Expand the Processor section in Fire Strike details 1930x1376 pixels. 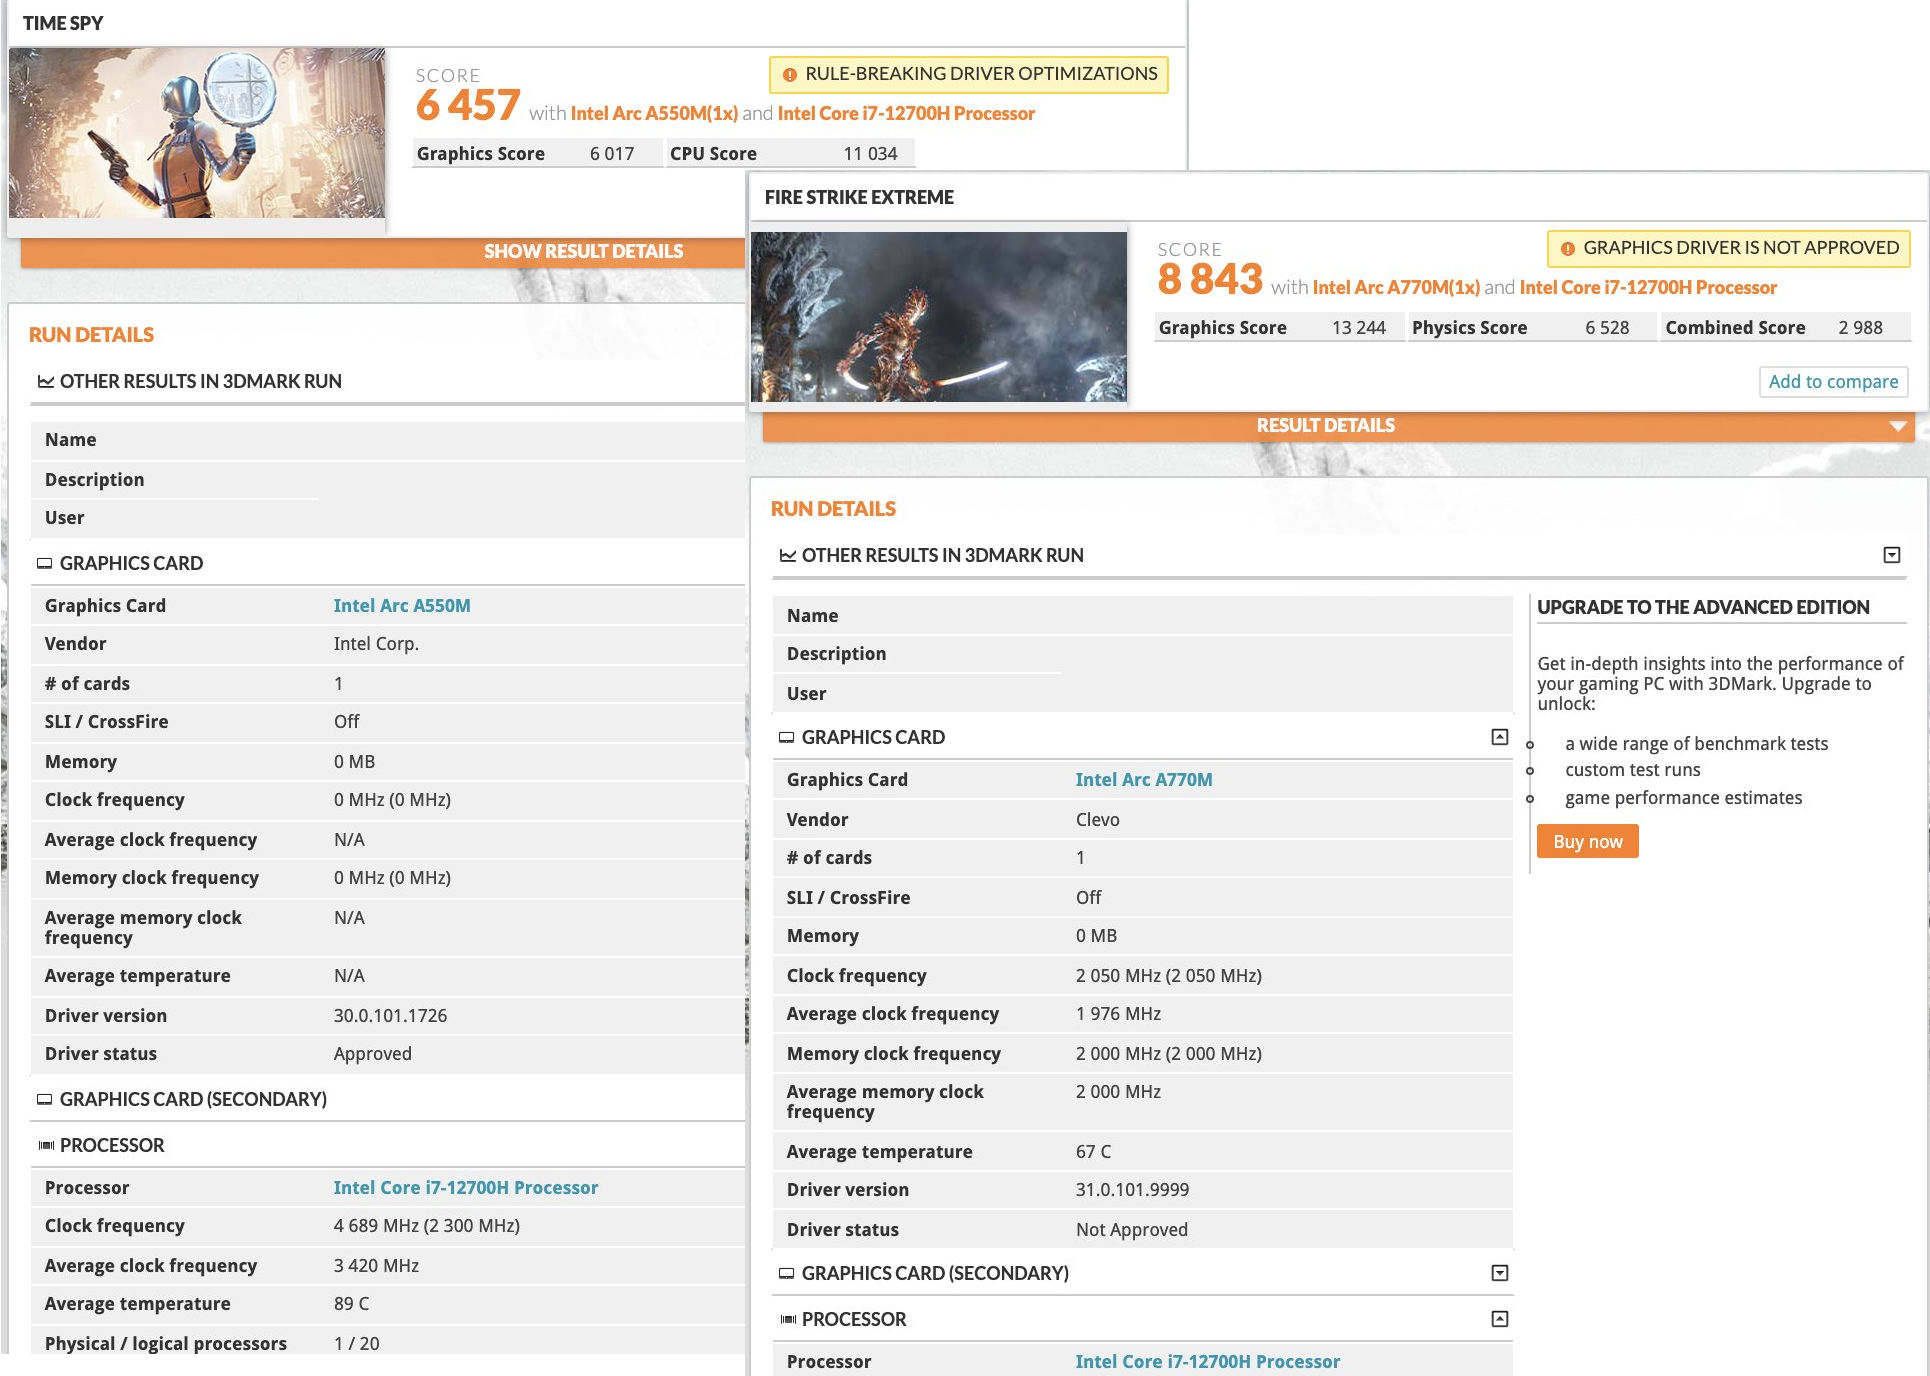1501,1316
